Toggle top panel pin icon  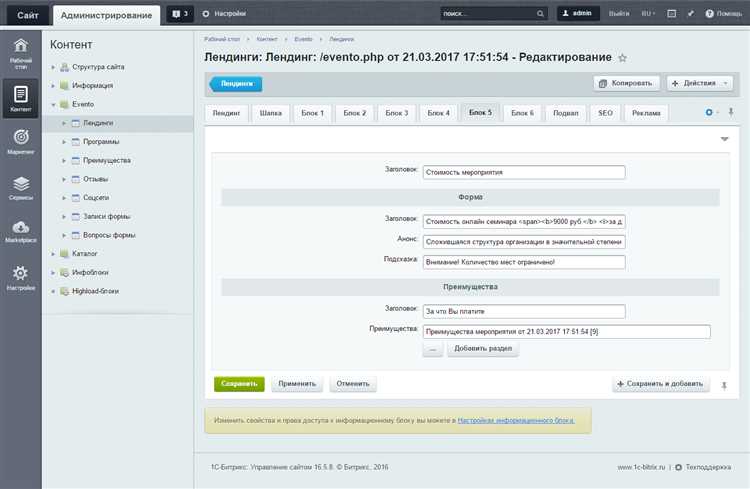pyautogui.click(x=691, y=14)
